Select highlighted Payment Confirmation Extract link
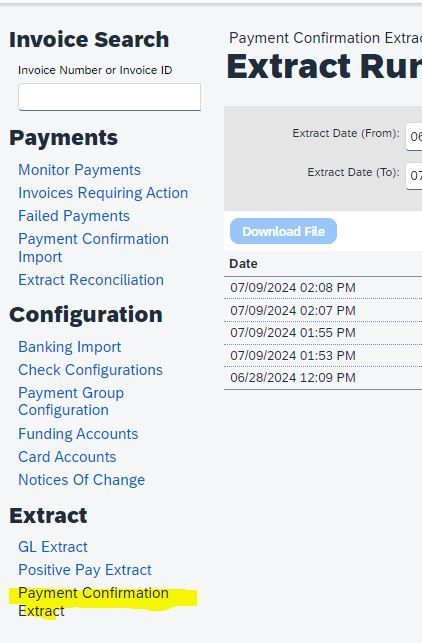 pos(94,602)
